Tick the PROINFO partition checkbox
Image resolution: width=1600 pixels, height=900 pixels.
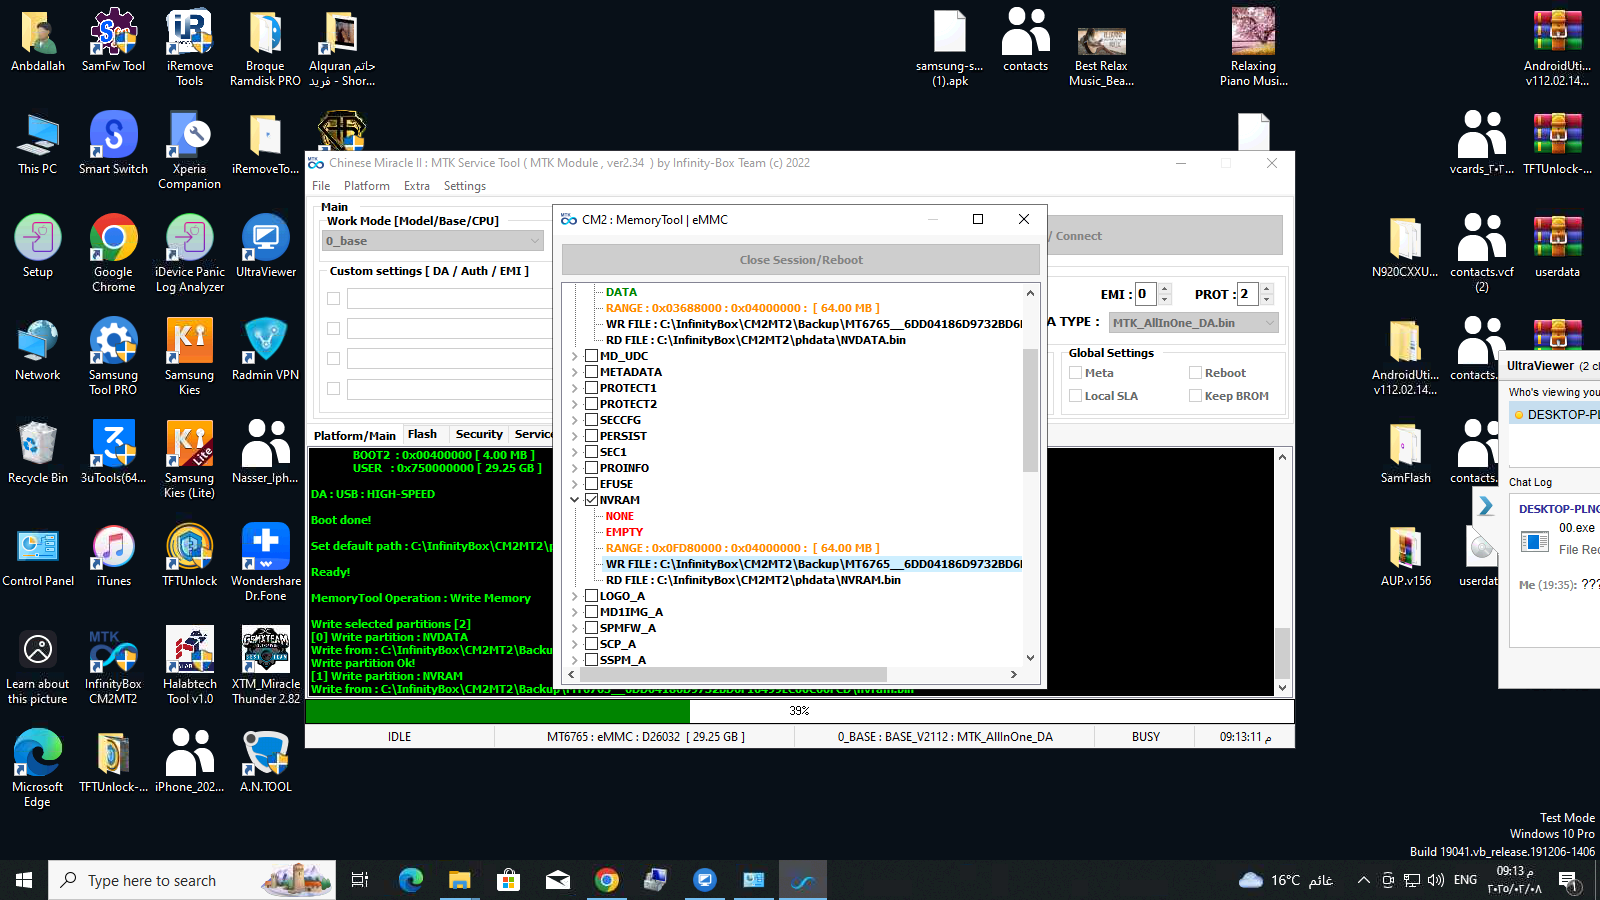pos(592,468)
